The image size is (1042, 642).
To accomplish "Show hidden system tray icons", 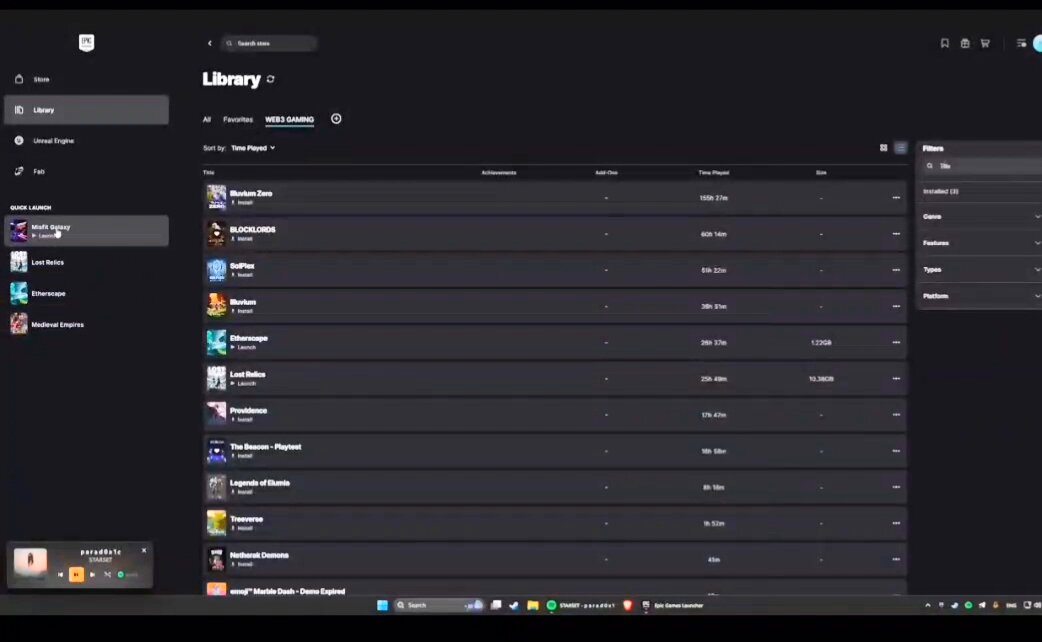I will point(928,605).
